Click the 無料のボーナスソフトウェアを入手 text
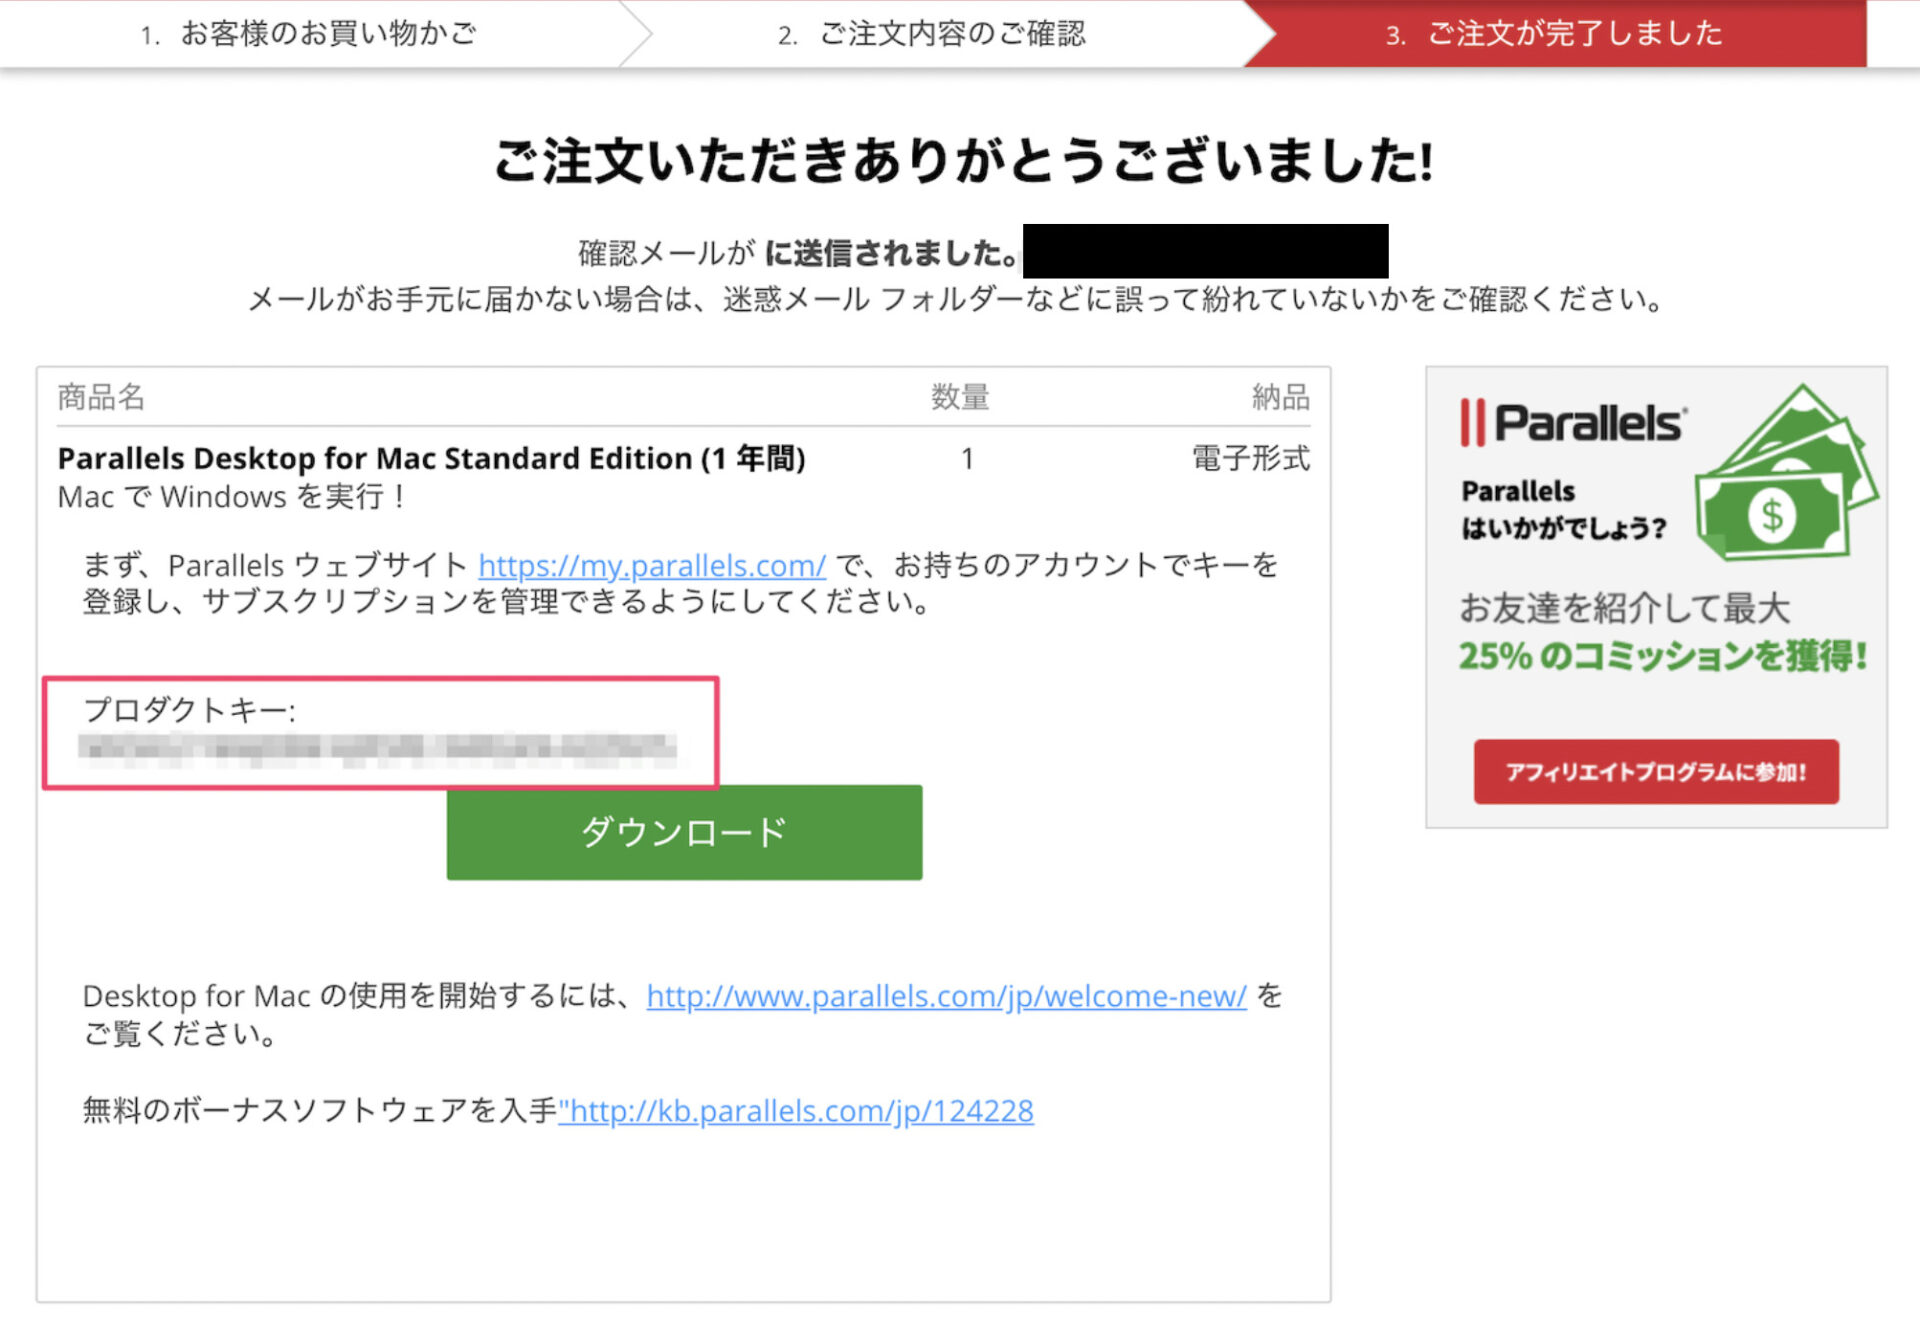 [x=320, y=1111]
